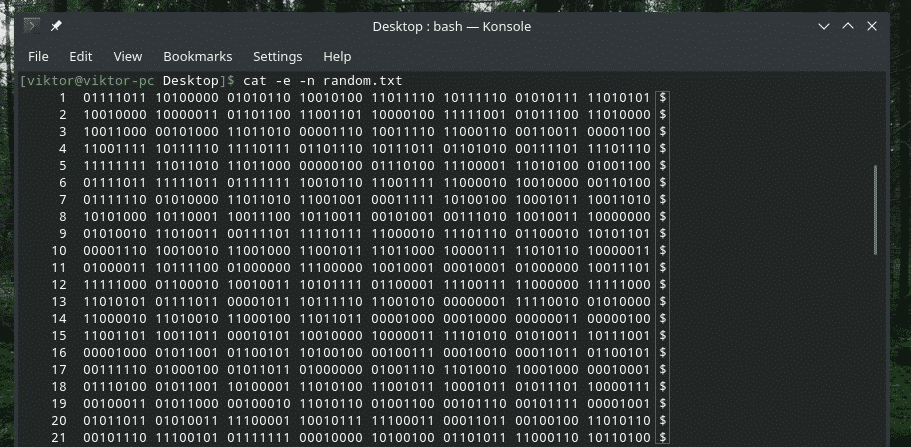
Task: Open the Edit menu
Action: tap(81, 57)
